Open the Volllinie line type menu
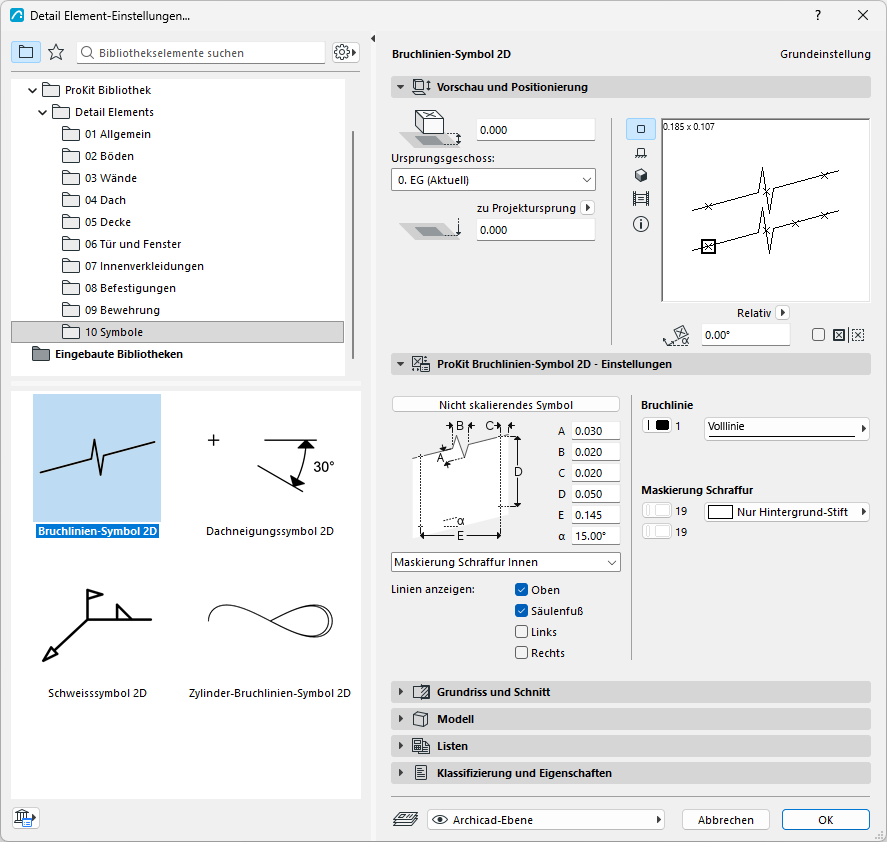Image resolution: width=887 pixels, height=842 pixels. [x=786, y=428]
